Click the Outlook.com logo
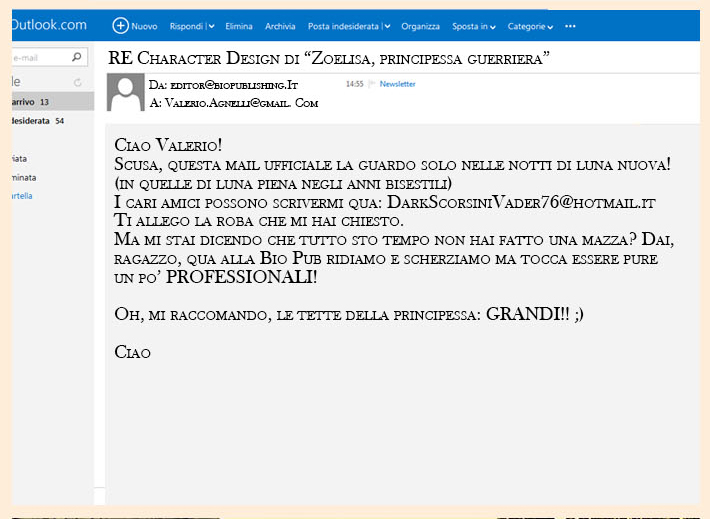This screenshot has height=519, width=710. click(49, 24)
